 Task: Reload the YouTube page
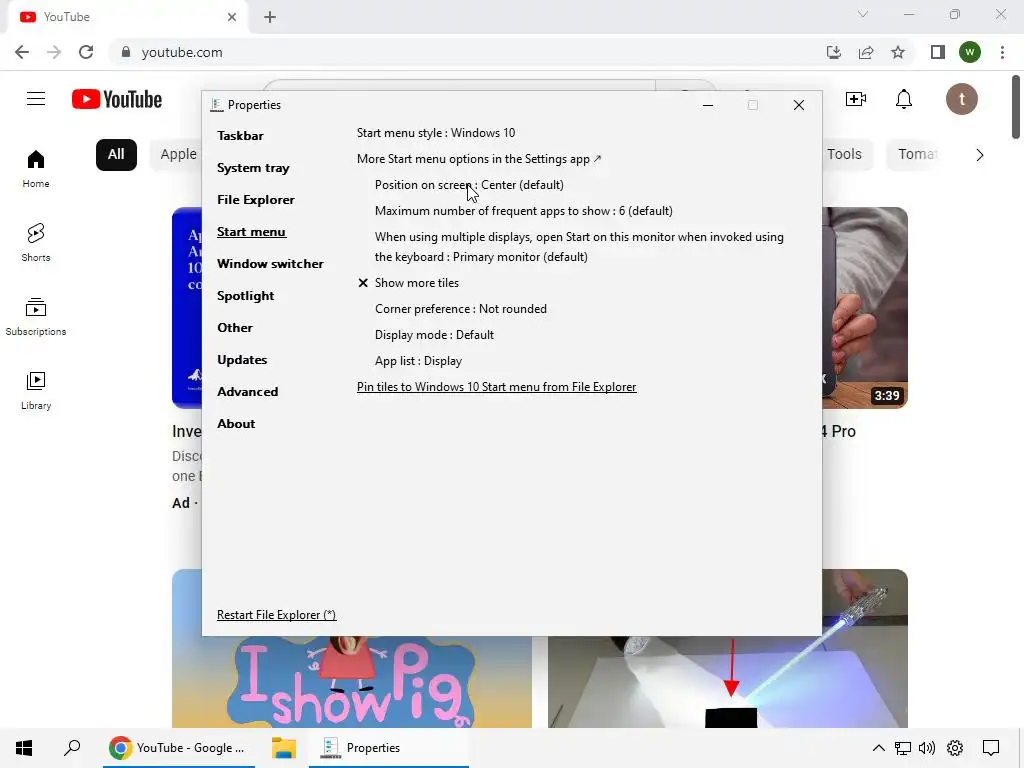pos(86,52)
